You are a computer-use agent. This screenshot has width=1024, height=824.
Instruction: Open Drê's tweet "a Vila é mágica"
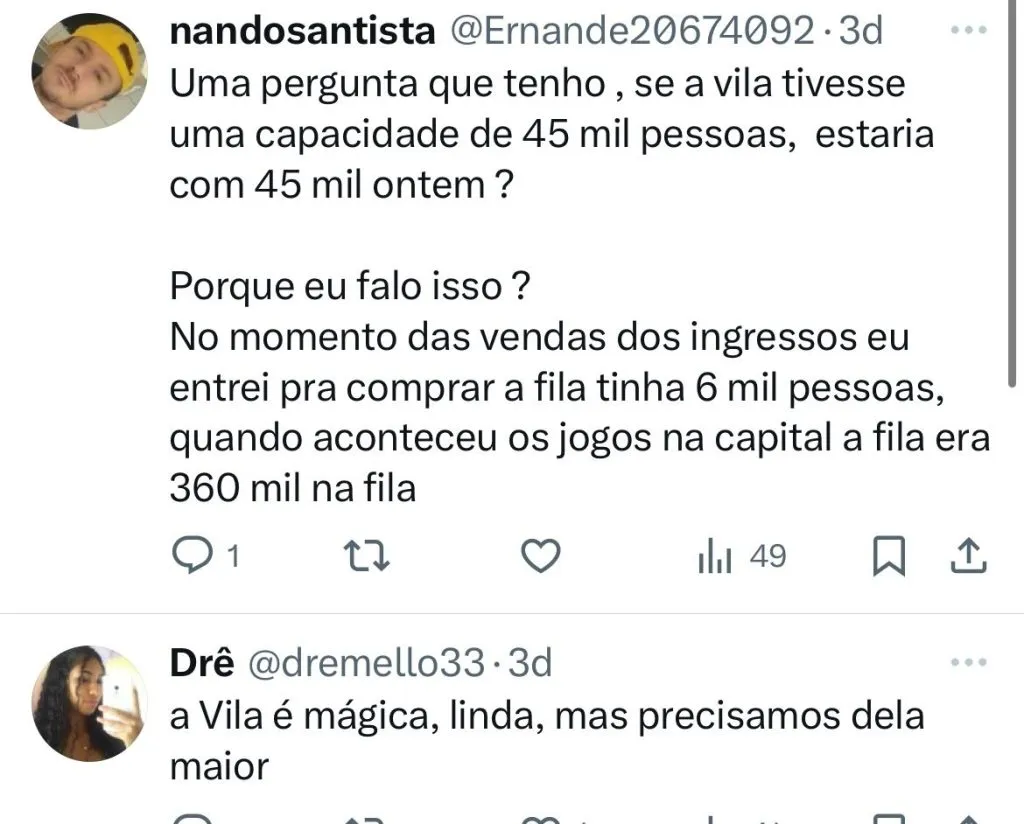click(x=547, y=716)
